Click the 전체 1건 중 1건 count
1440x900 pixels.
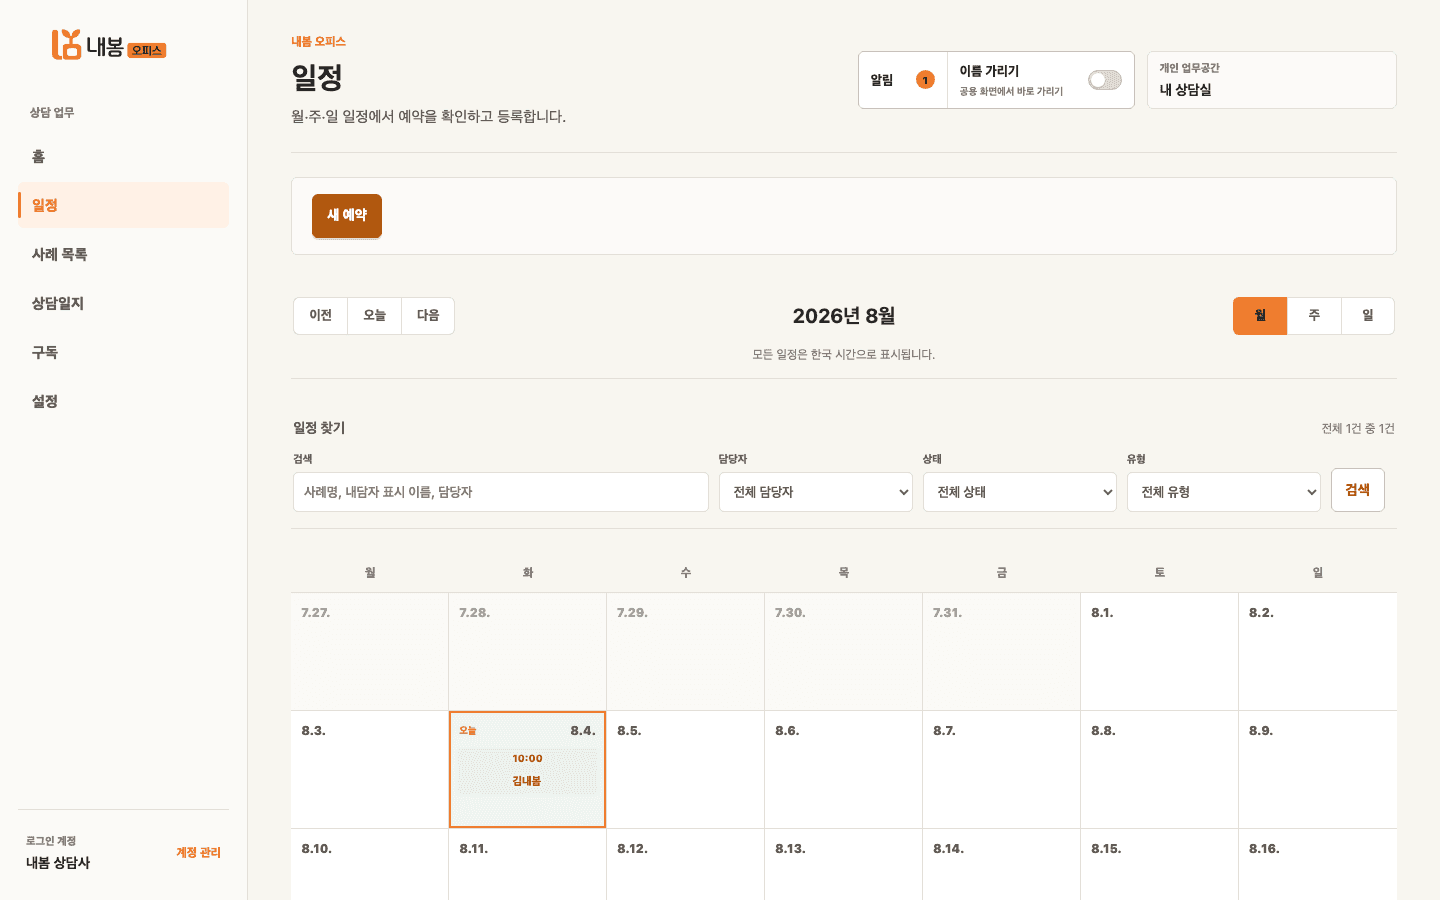point(1358,428)
